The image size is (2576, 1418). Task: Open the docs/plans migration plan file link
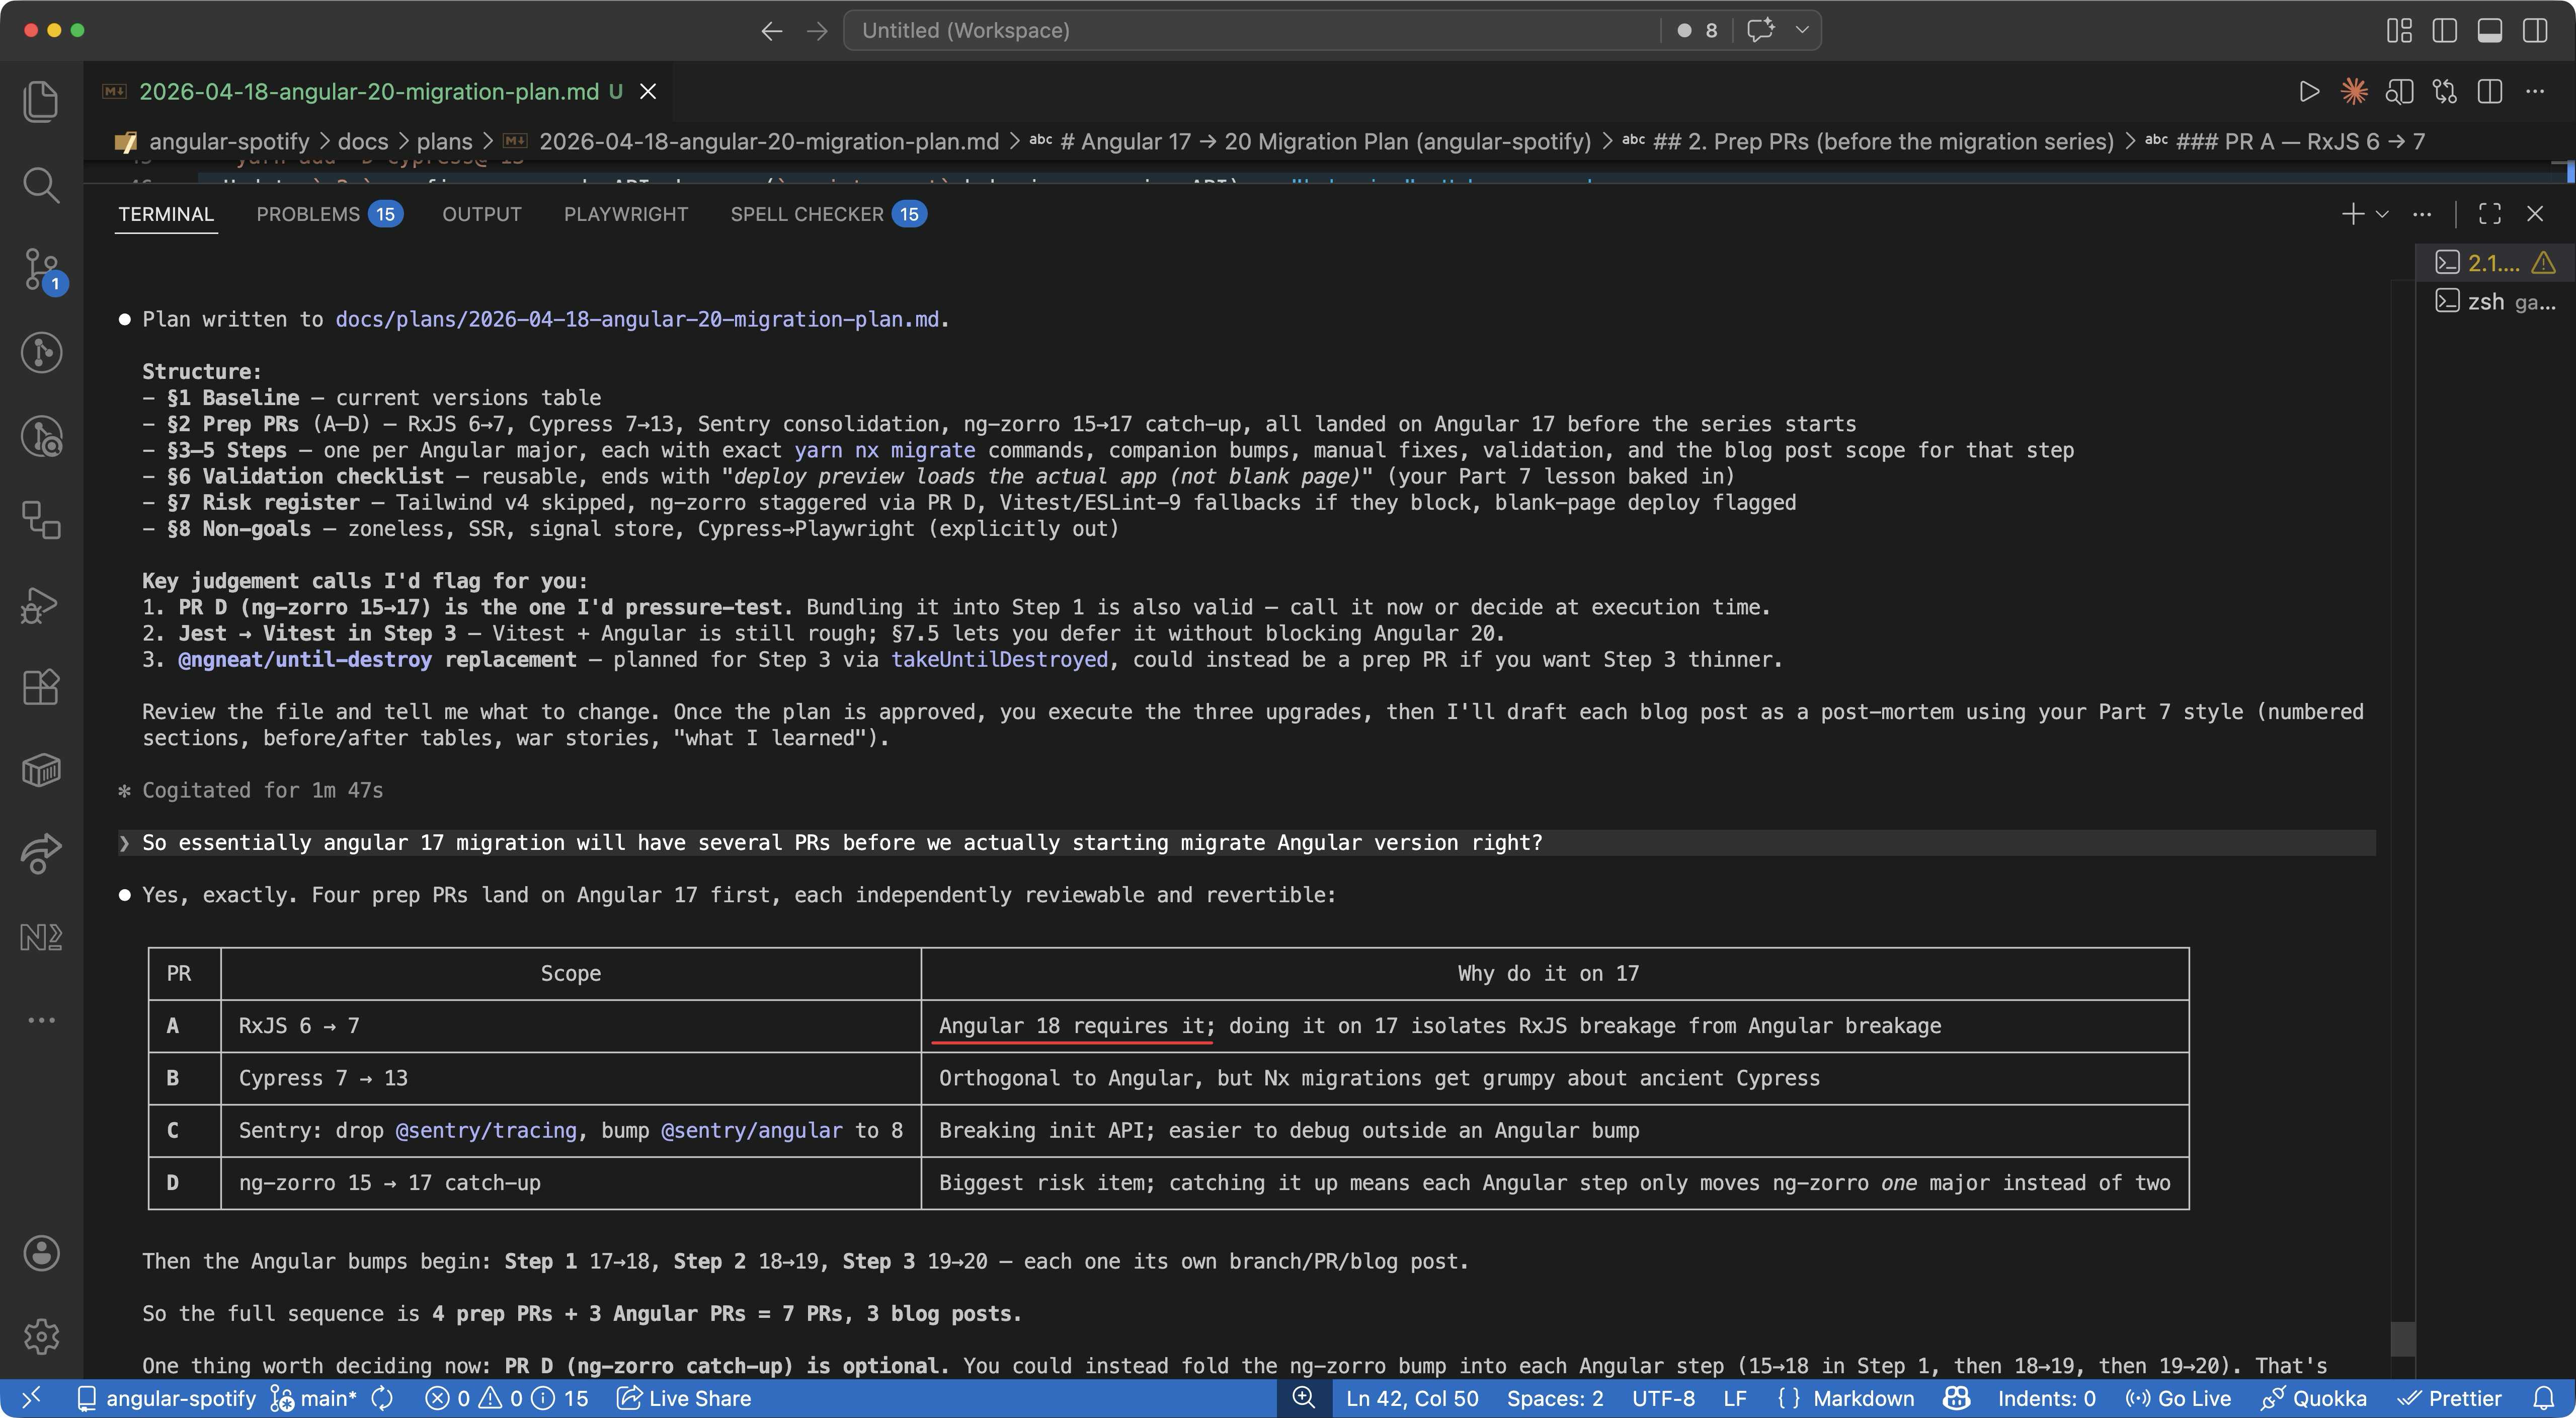click(x=637, y=319)
